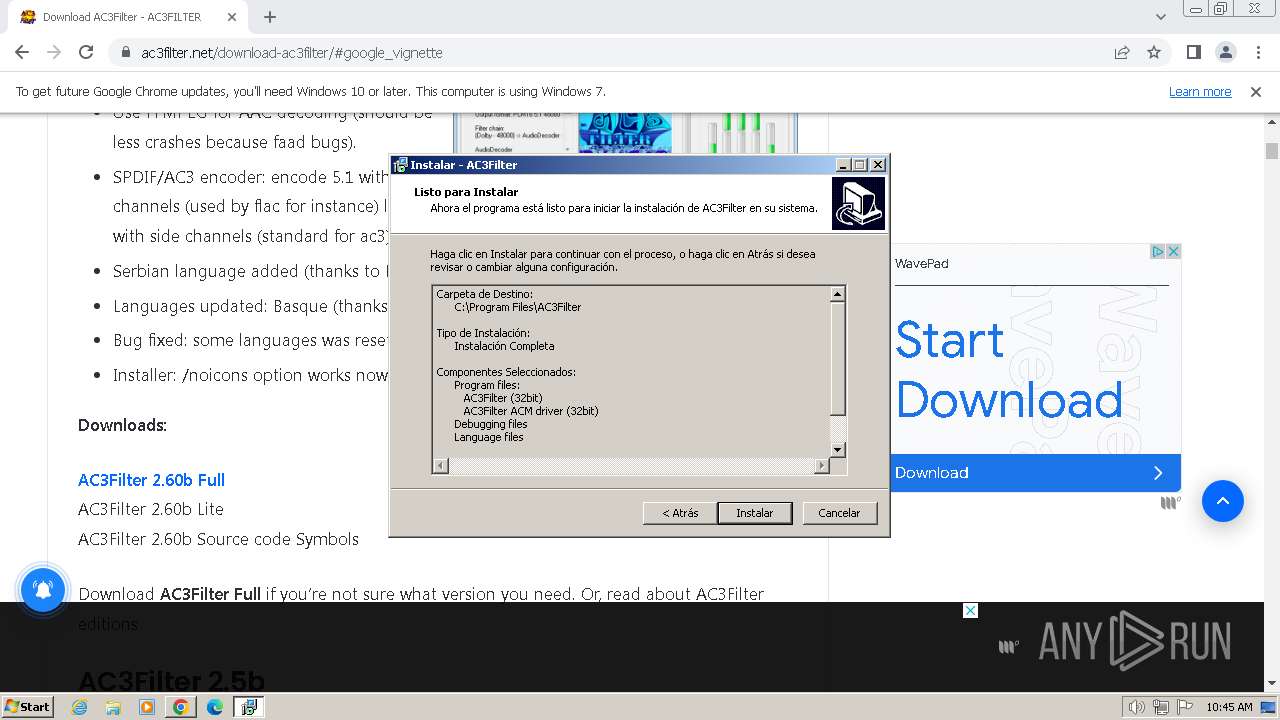Open Internet Explorer from the taskbar
This screenshot has height=720, width=1280.
pos(80,707)
